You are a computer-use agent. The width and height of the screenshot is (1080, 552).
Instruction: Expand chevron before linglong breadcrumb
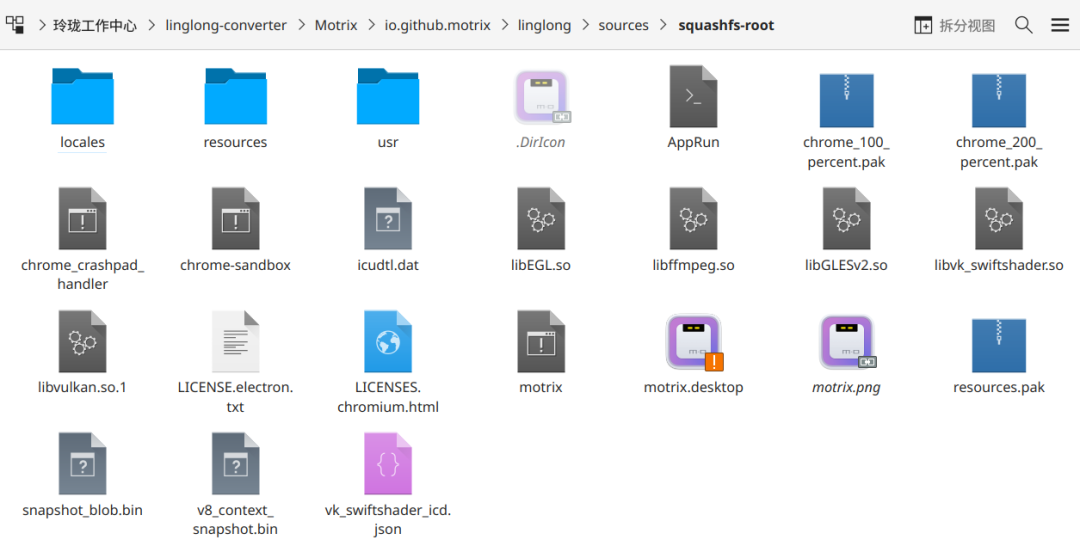505,25
